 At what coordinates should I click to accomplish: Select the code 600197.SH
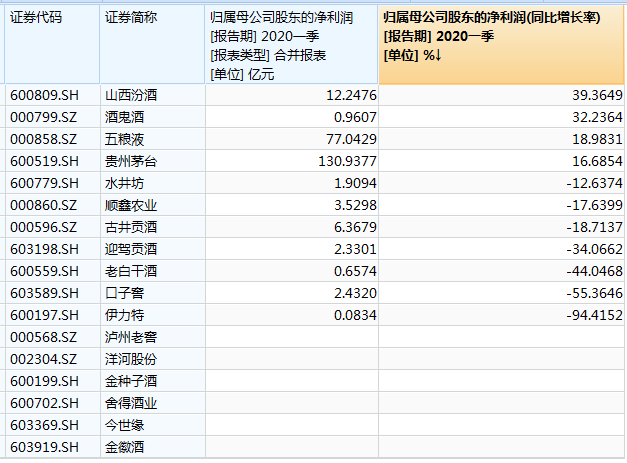pos(44,315)
